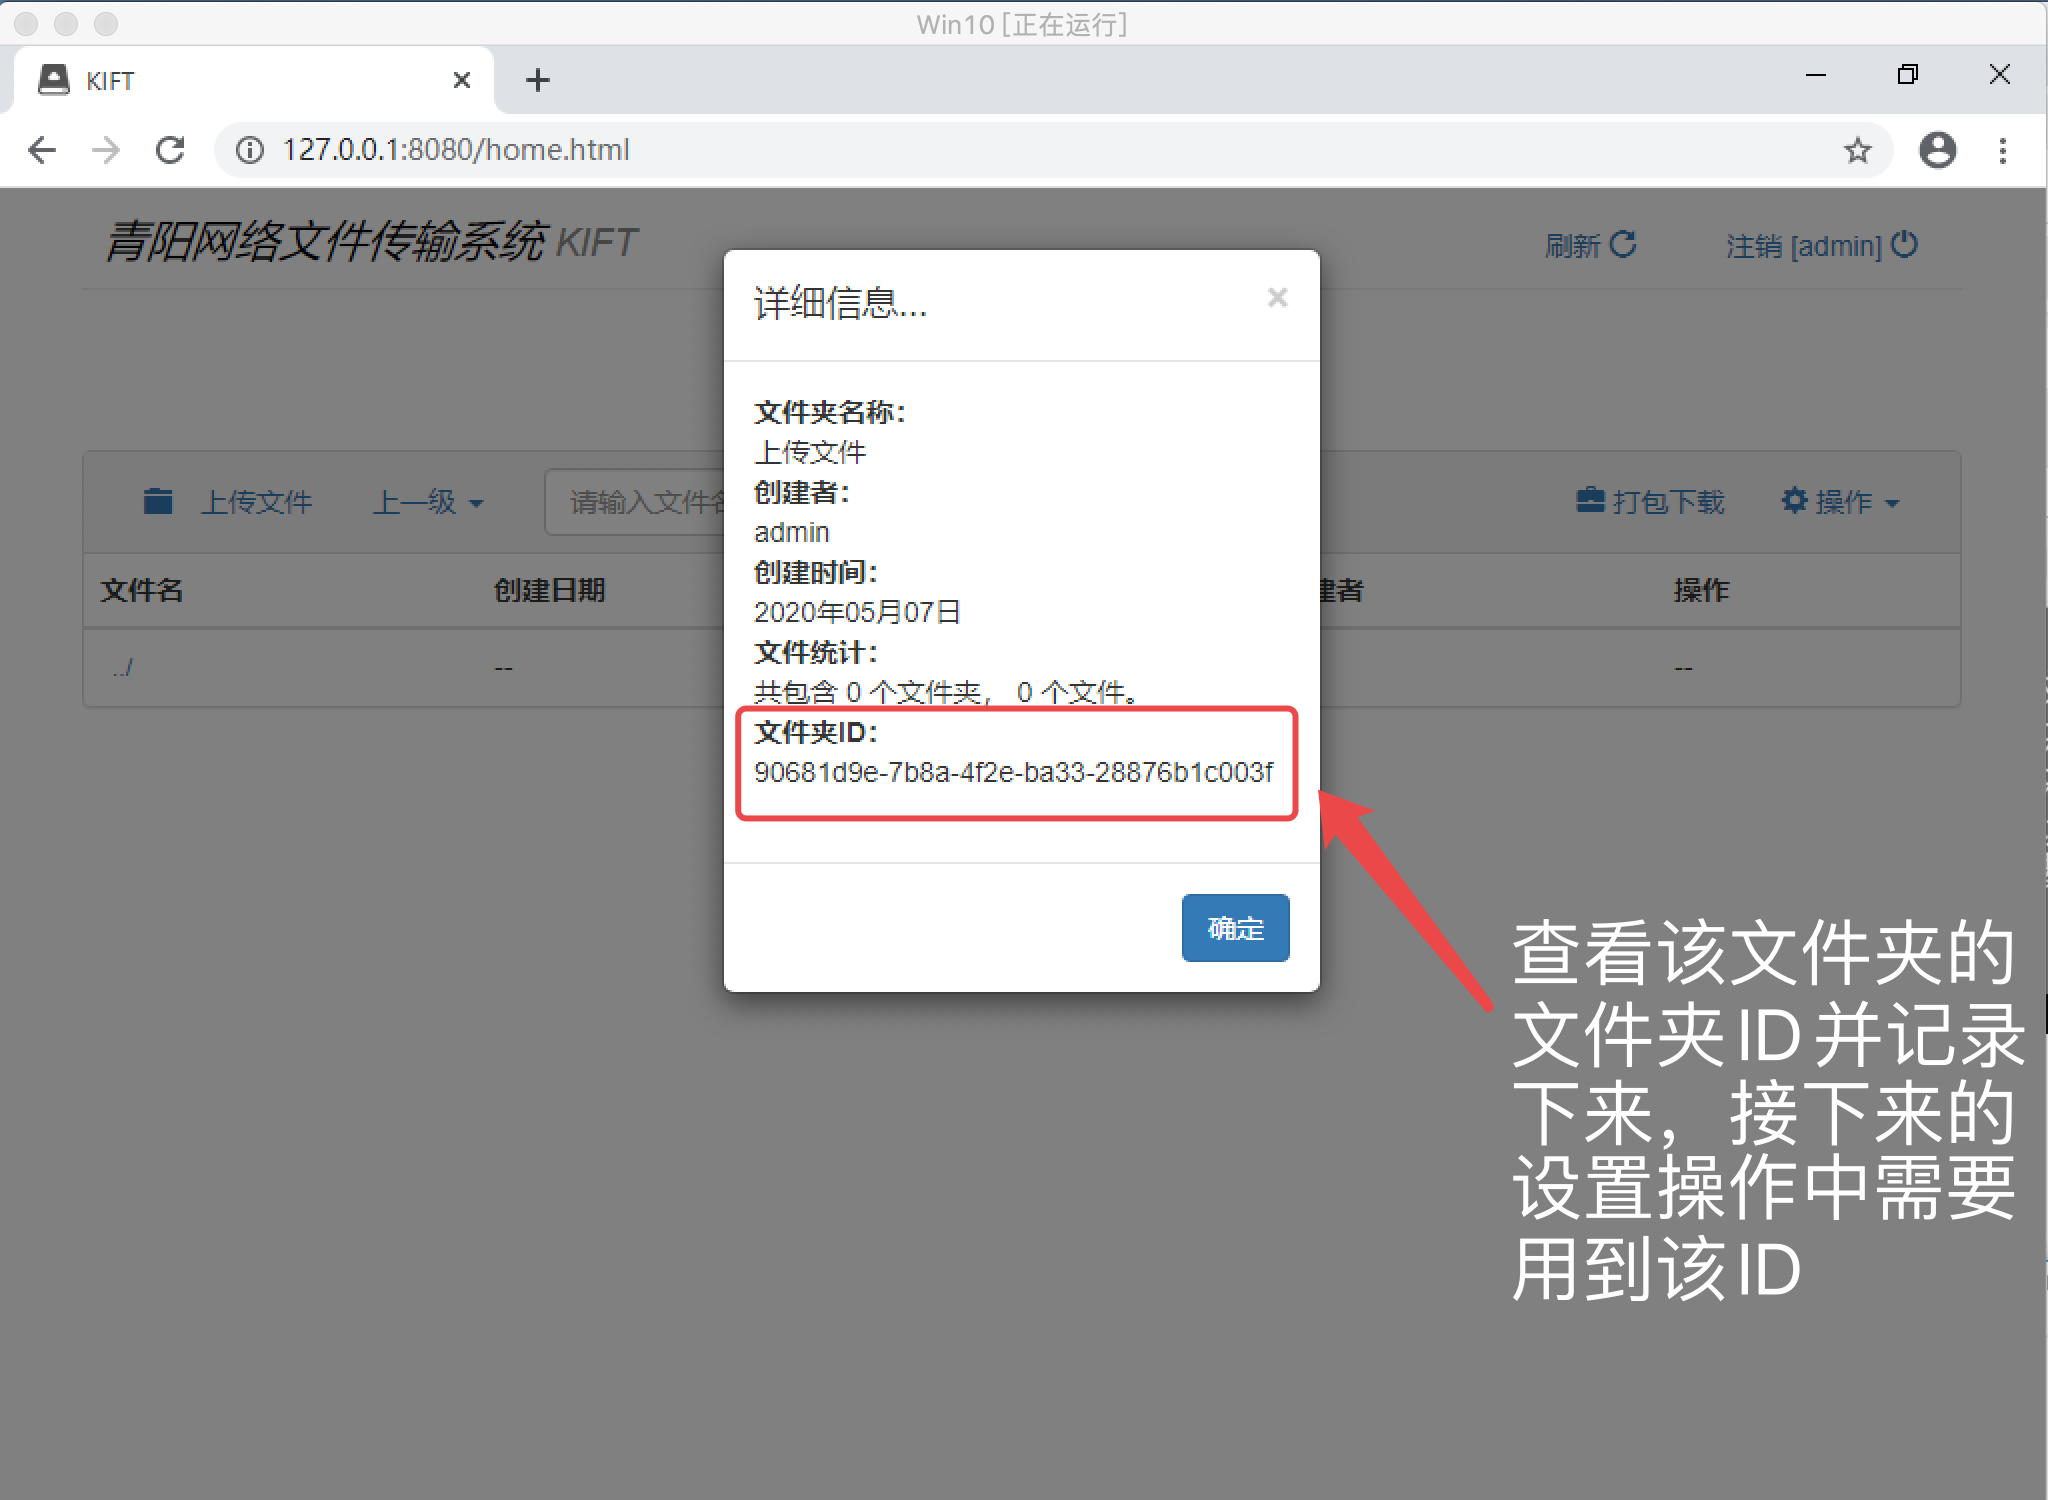Click the 刷新 refresh link
Screen dimensions: 2048x1500
click(x=1590, y=245)
